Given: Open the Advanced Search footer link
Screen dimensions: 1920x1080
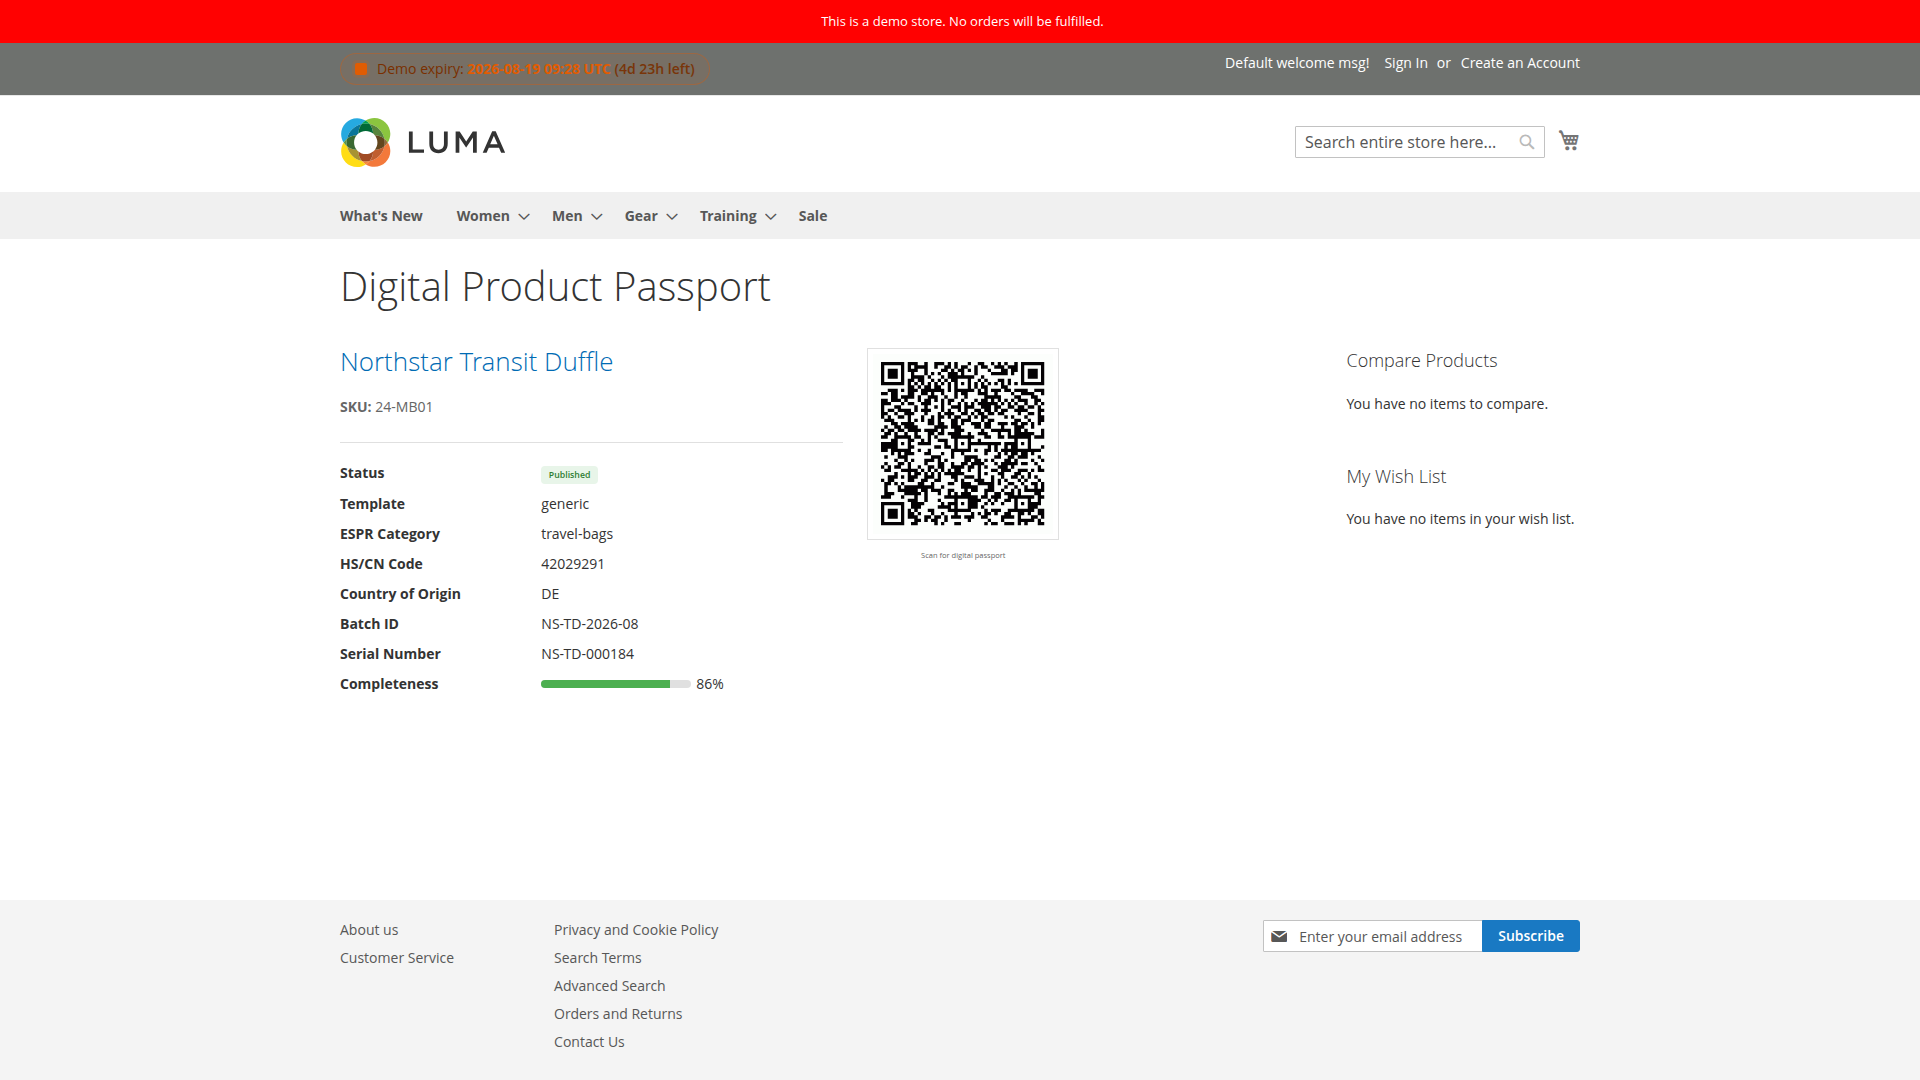Looking at the screenshot, I should [610, 986].
